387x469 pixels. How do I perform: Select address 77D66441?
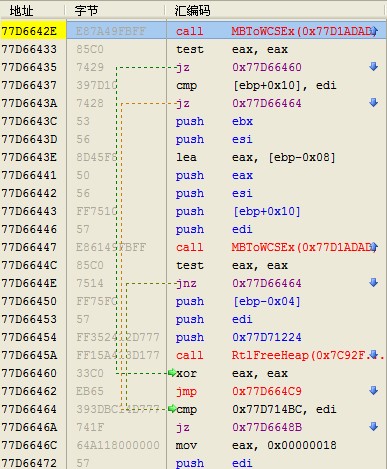[x=29, y=175]
